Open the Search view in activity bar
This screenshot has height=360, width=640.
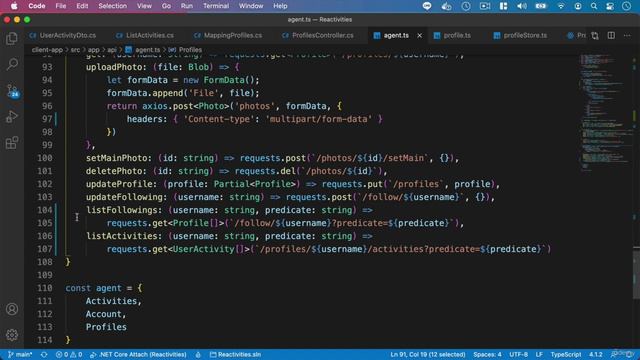click(x=12, y=64)
